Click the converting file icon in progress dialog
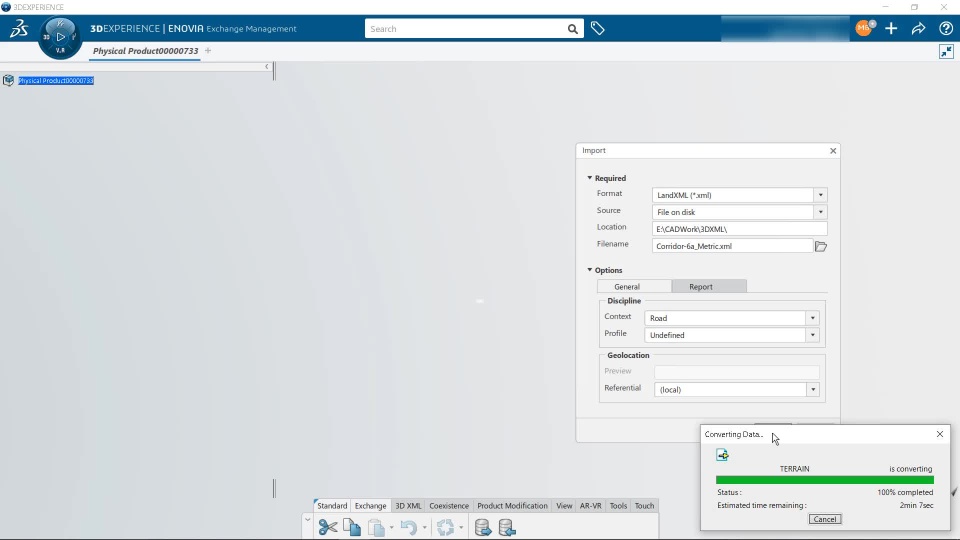The width and height of the screenshot is (960, 540). pos(722,455)
